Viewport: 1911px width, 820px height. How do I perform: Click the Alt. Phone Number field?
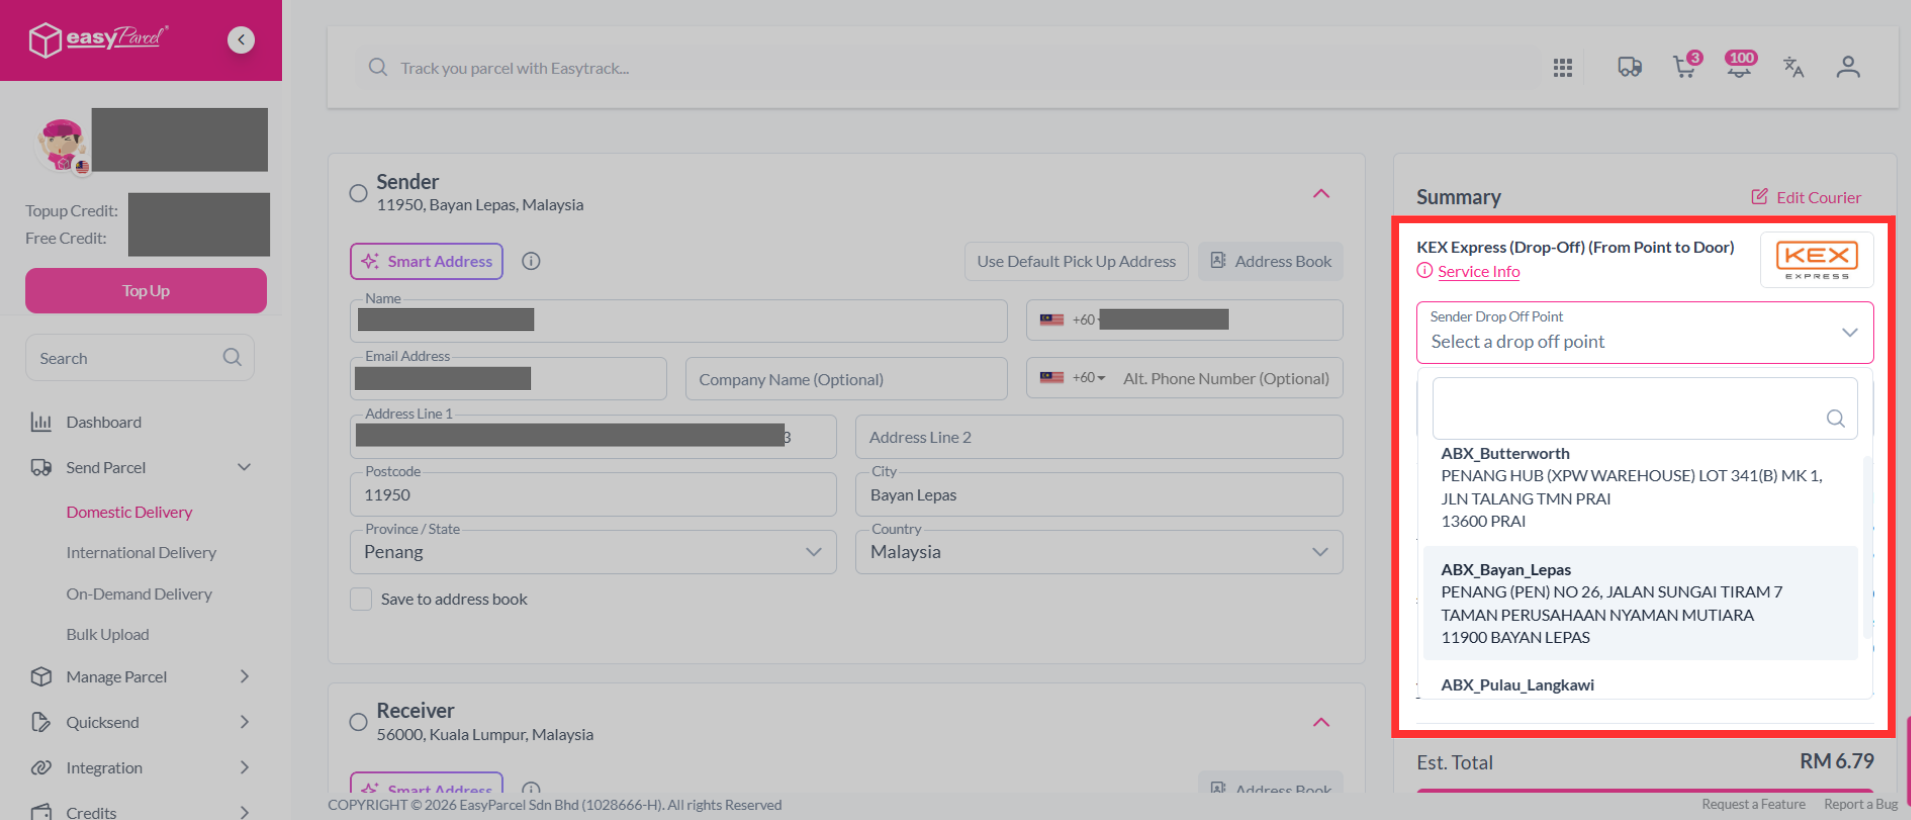pos(1226,378)
